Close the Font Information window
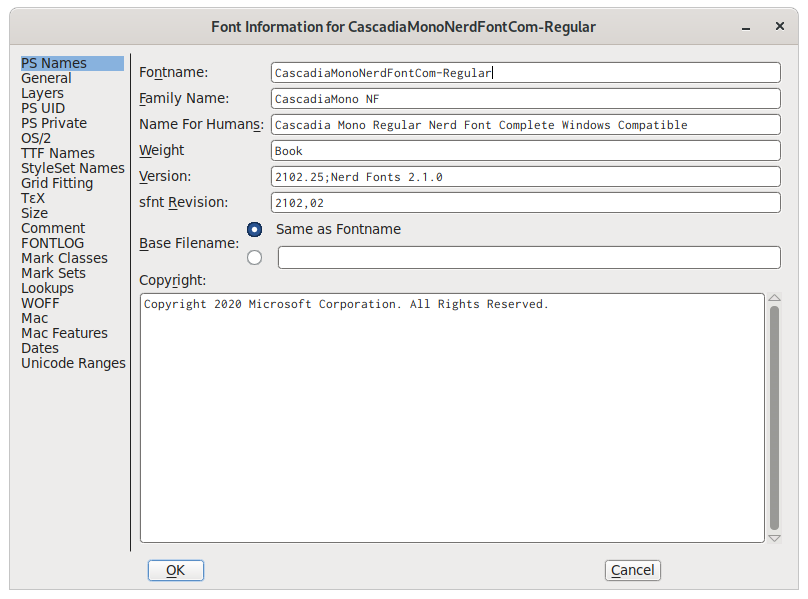The image size is (808, 599). (x=780, y=26)
